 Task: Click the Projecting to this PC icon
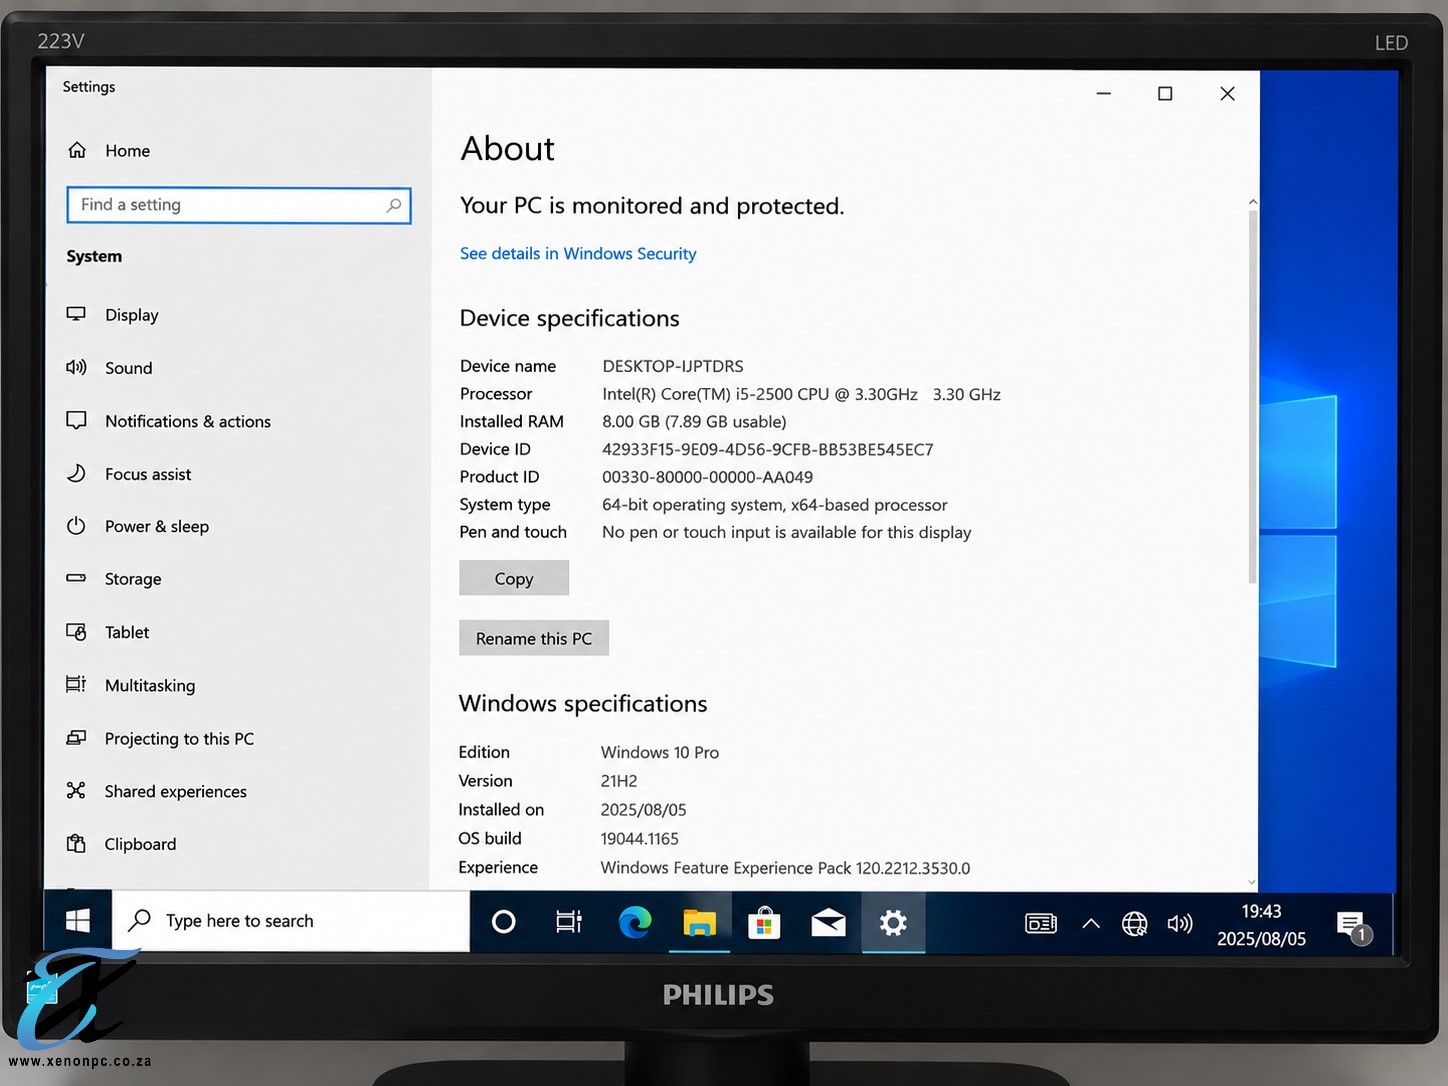(76, 738)
